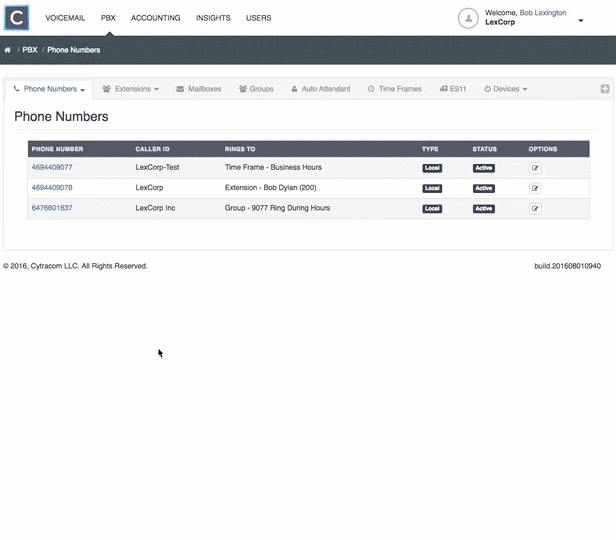Switch to the Mailboxes tab
The height and width of the screenshot is (540, 616).
coord(199,89)
